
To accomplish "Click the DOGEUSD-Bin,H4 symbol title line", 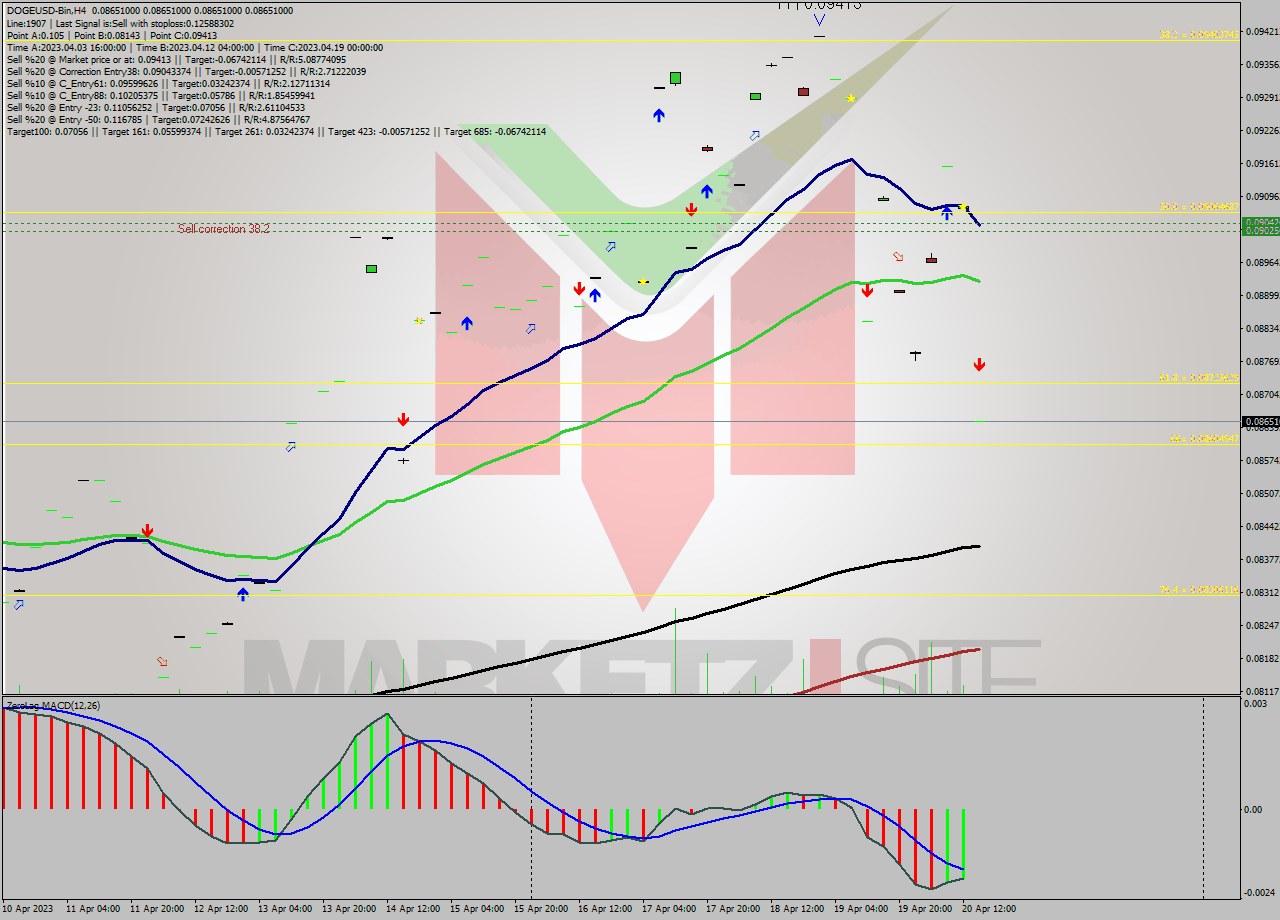I will (150, 11).
